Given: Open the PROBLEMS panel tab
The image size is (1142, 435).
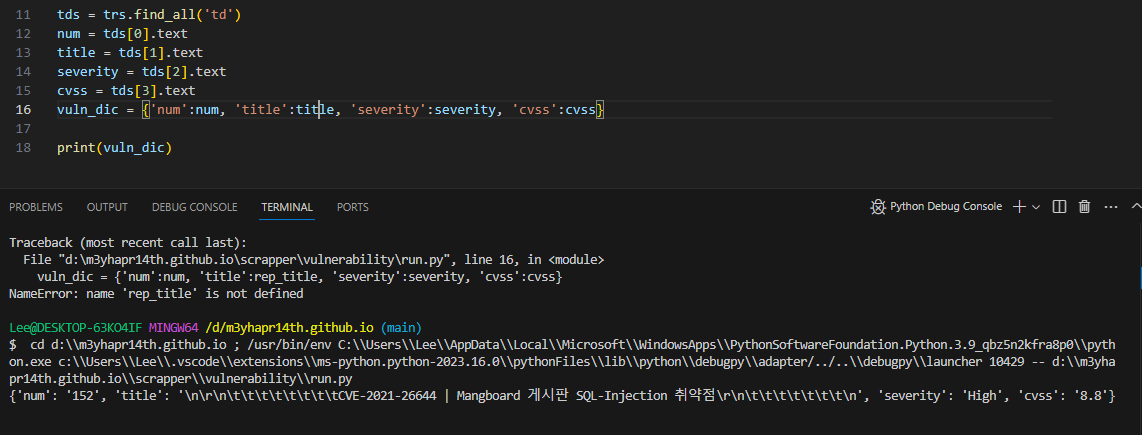Looking at the screenshot, I should [x=36, y=207].
